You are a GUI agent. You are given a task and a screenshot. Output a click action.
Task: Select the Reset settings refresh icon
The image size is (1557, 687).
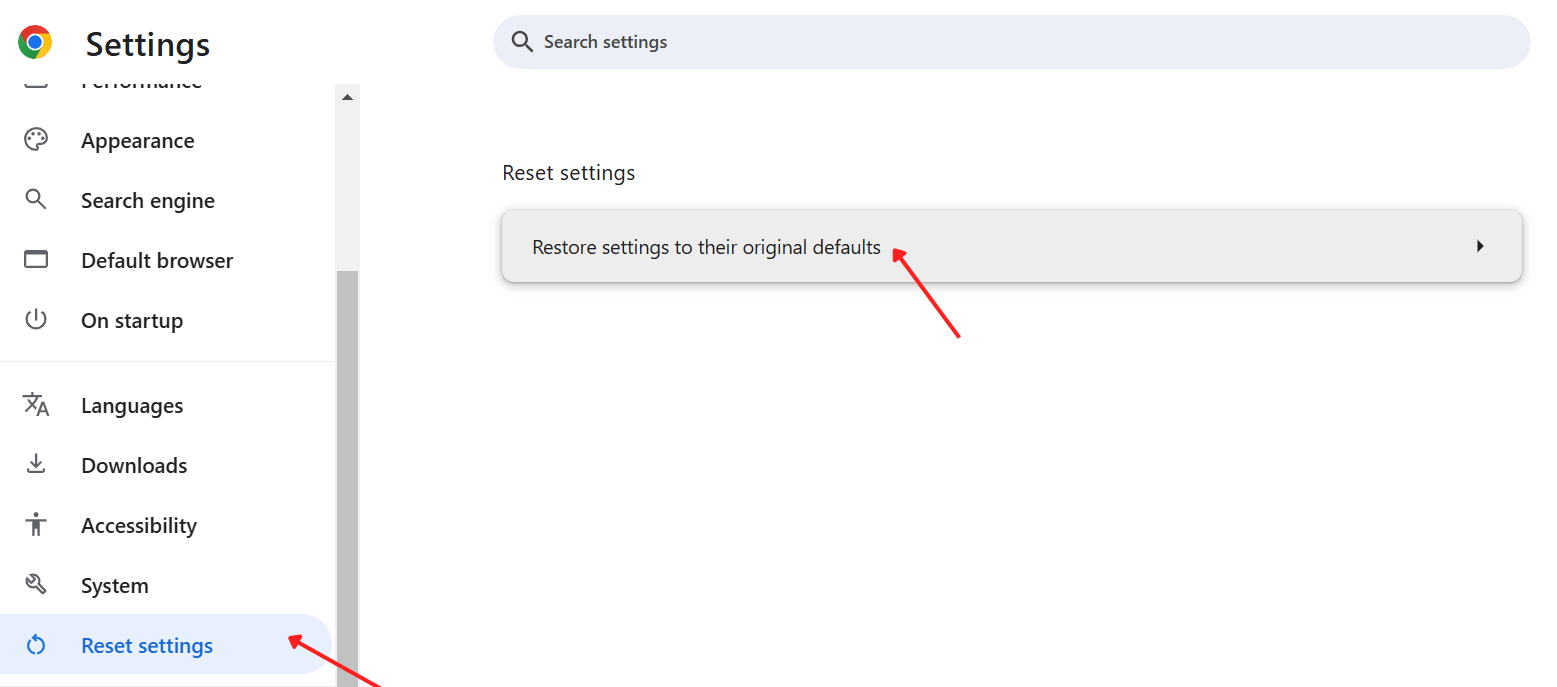pos(36,645)
